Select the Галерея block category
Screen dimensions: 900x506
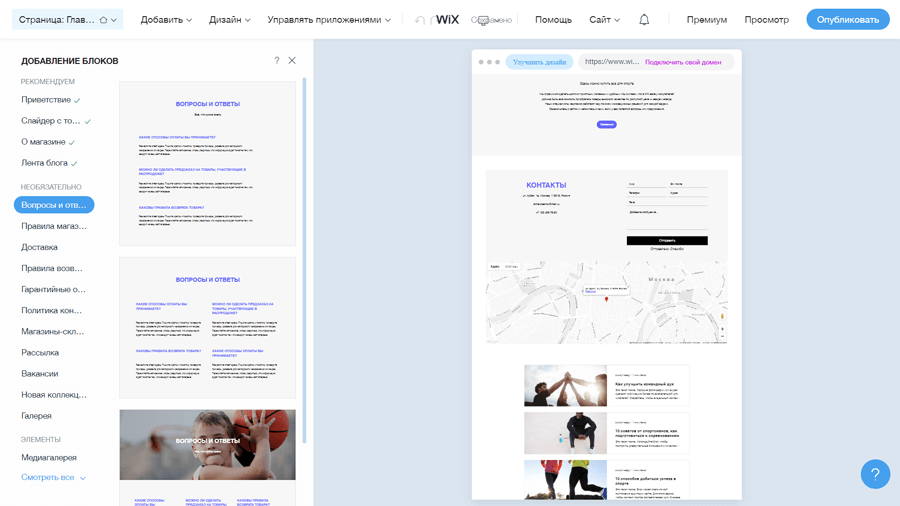37,416
